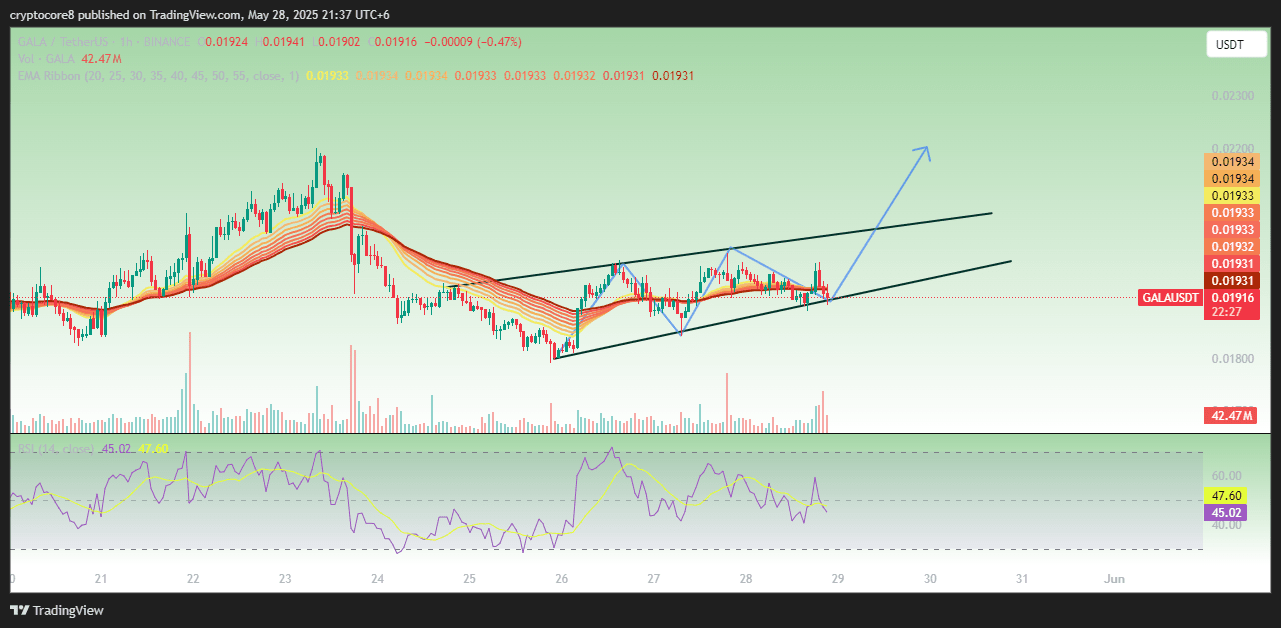Click the Jun label on time axis
Viewport: 1281px width, 628px height.
coord(1114,579)
